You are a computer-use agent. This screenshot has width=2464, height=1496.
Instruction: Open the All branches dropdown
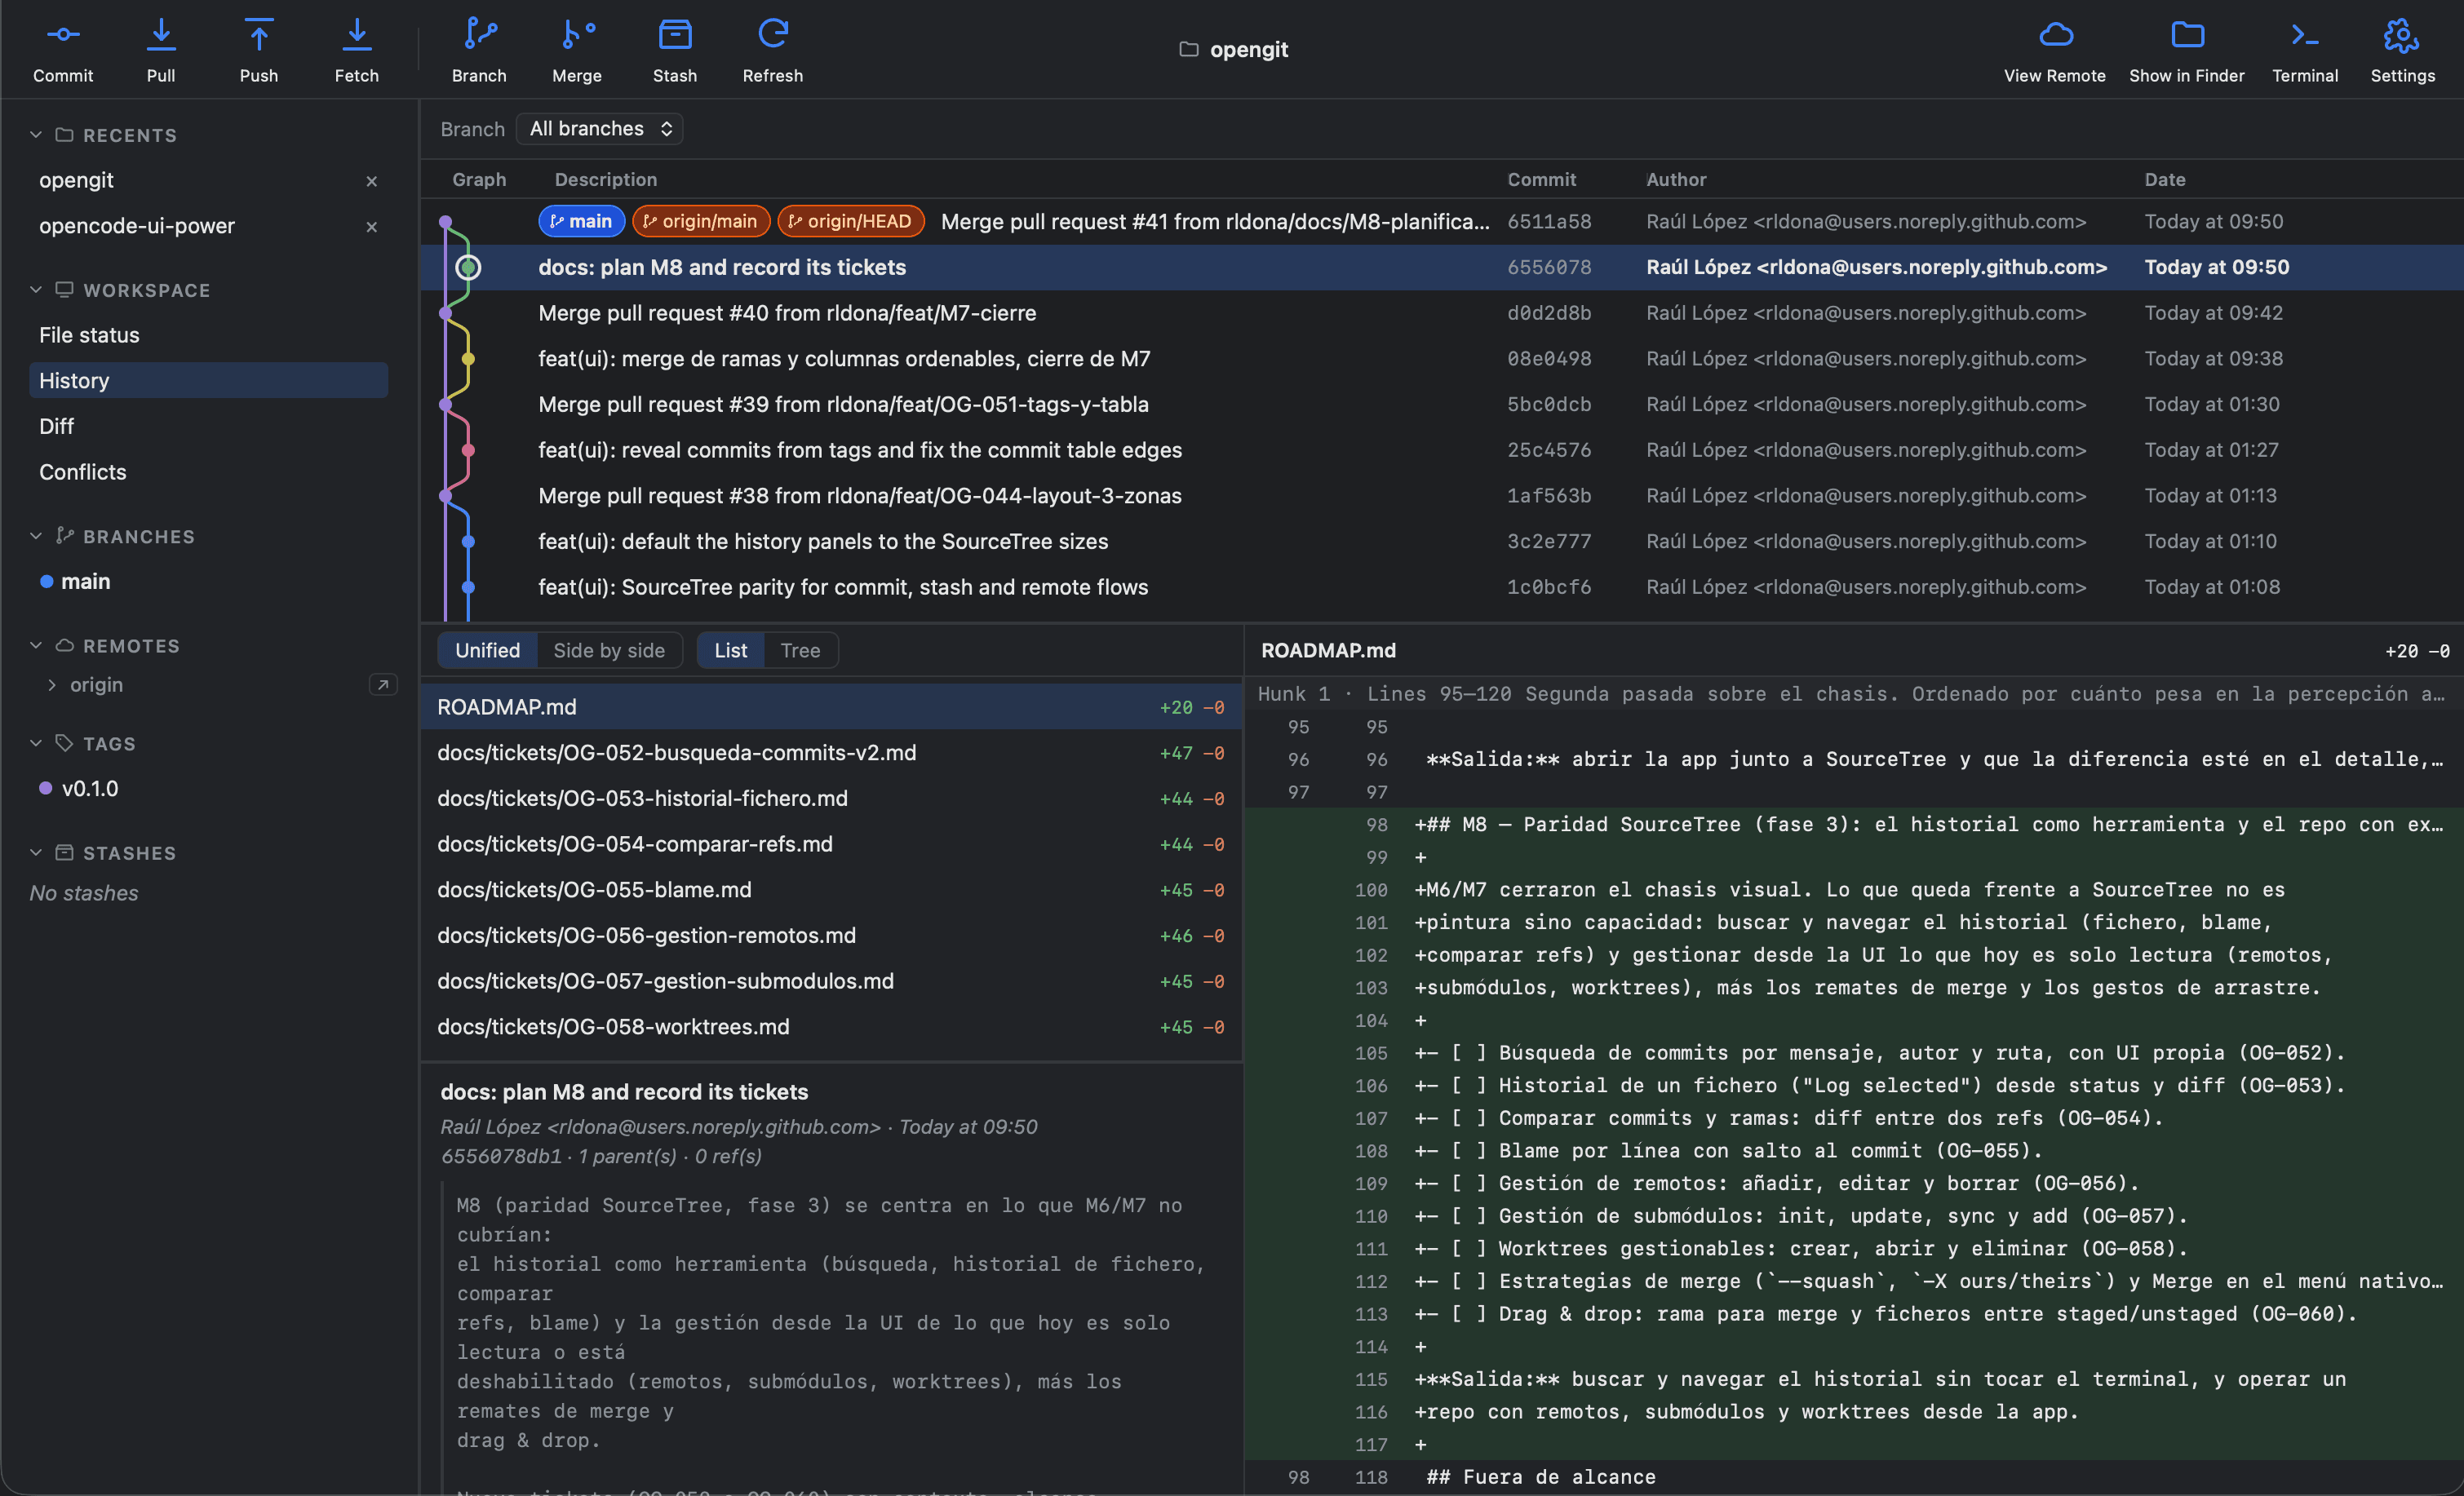[600, 128]
